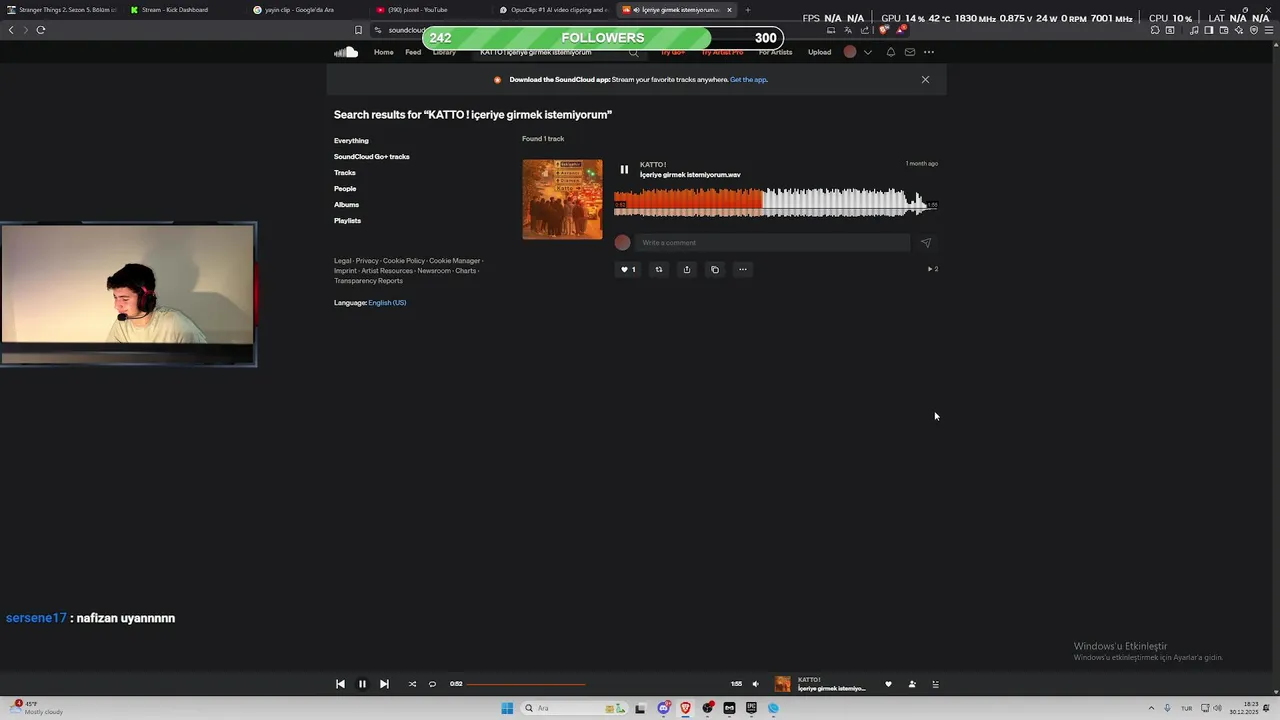Go to SoundCloud Home tab
This screenshot has width=1280, height=720.
click(x=384, y=52)
